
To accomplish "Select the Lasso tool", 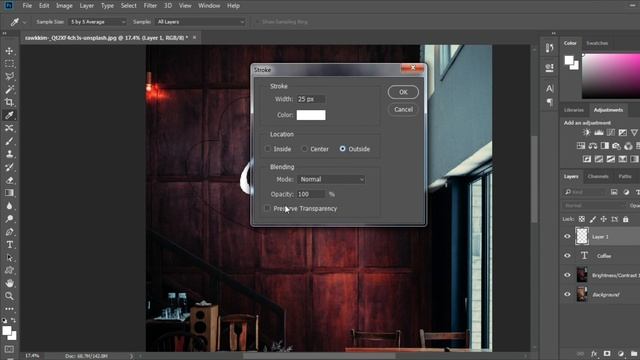I will click(x=9, y=76).
